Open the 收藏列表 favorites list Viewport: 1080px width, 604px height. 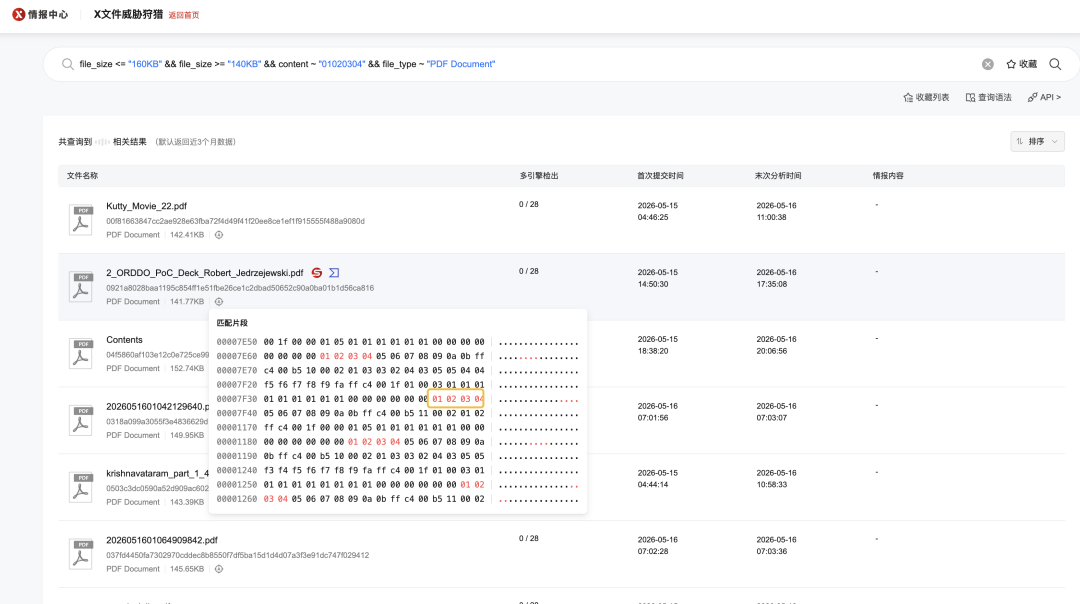coord(926,97)
